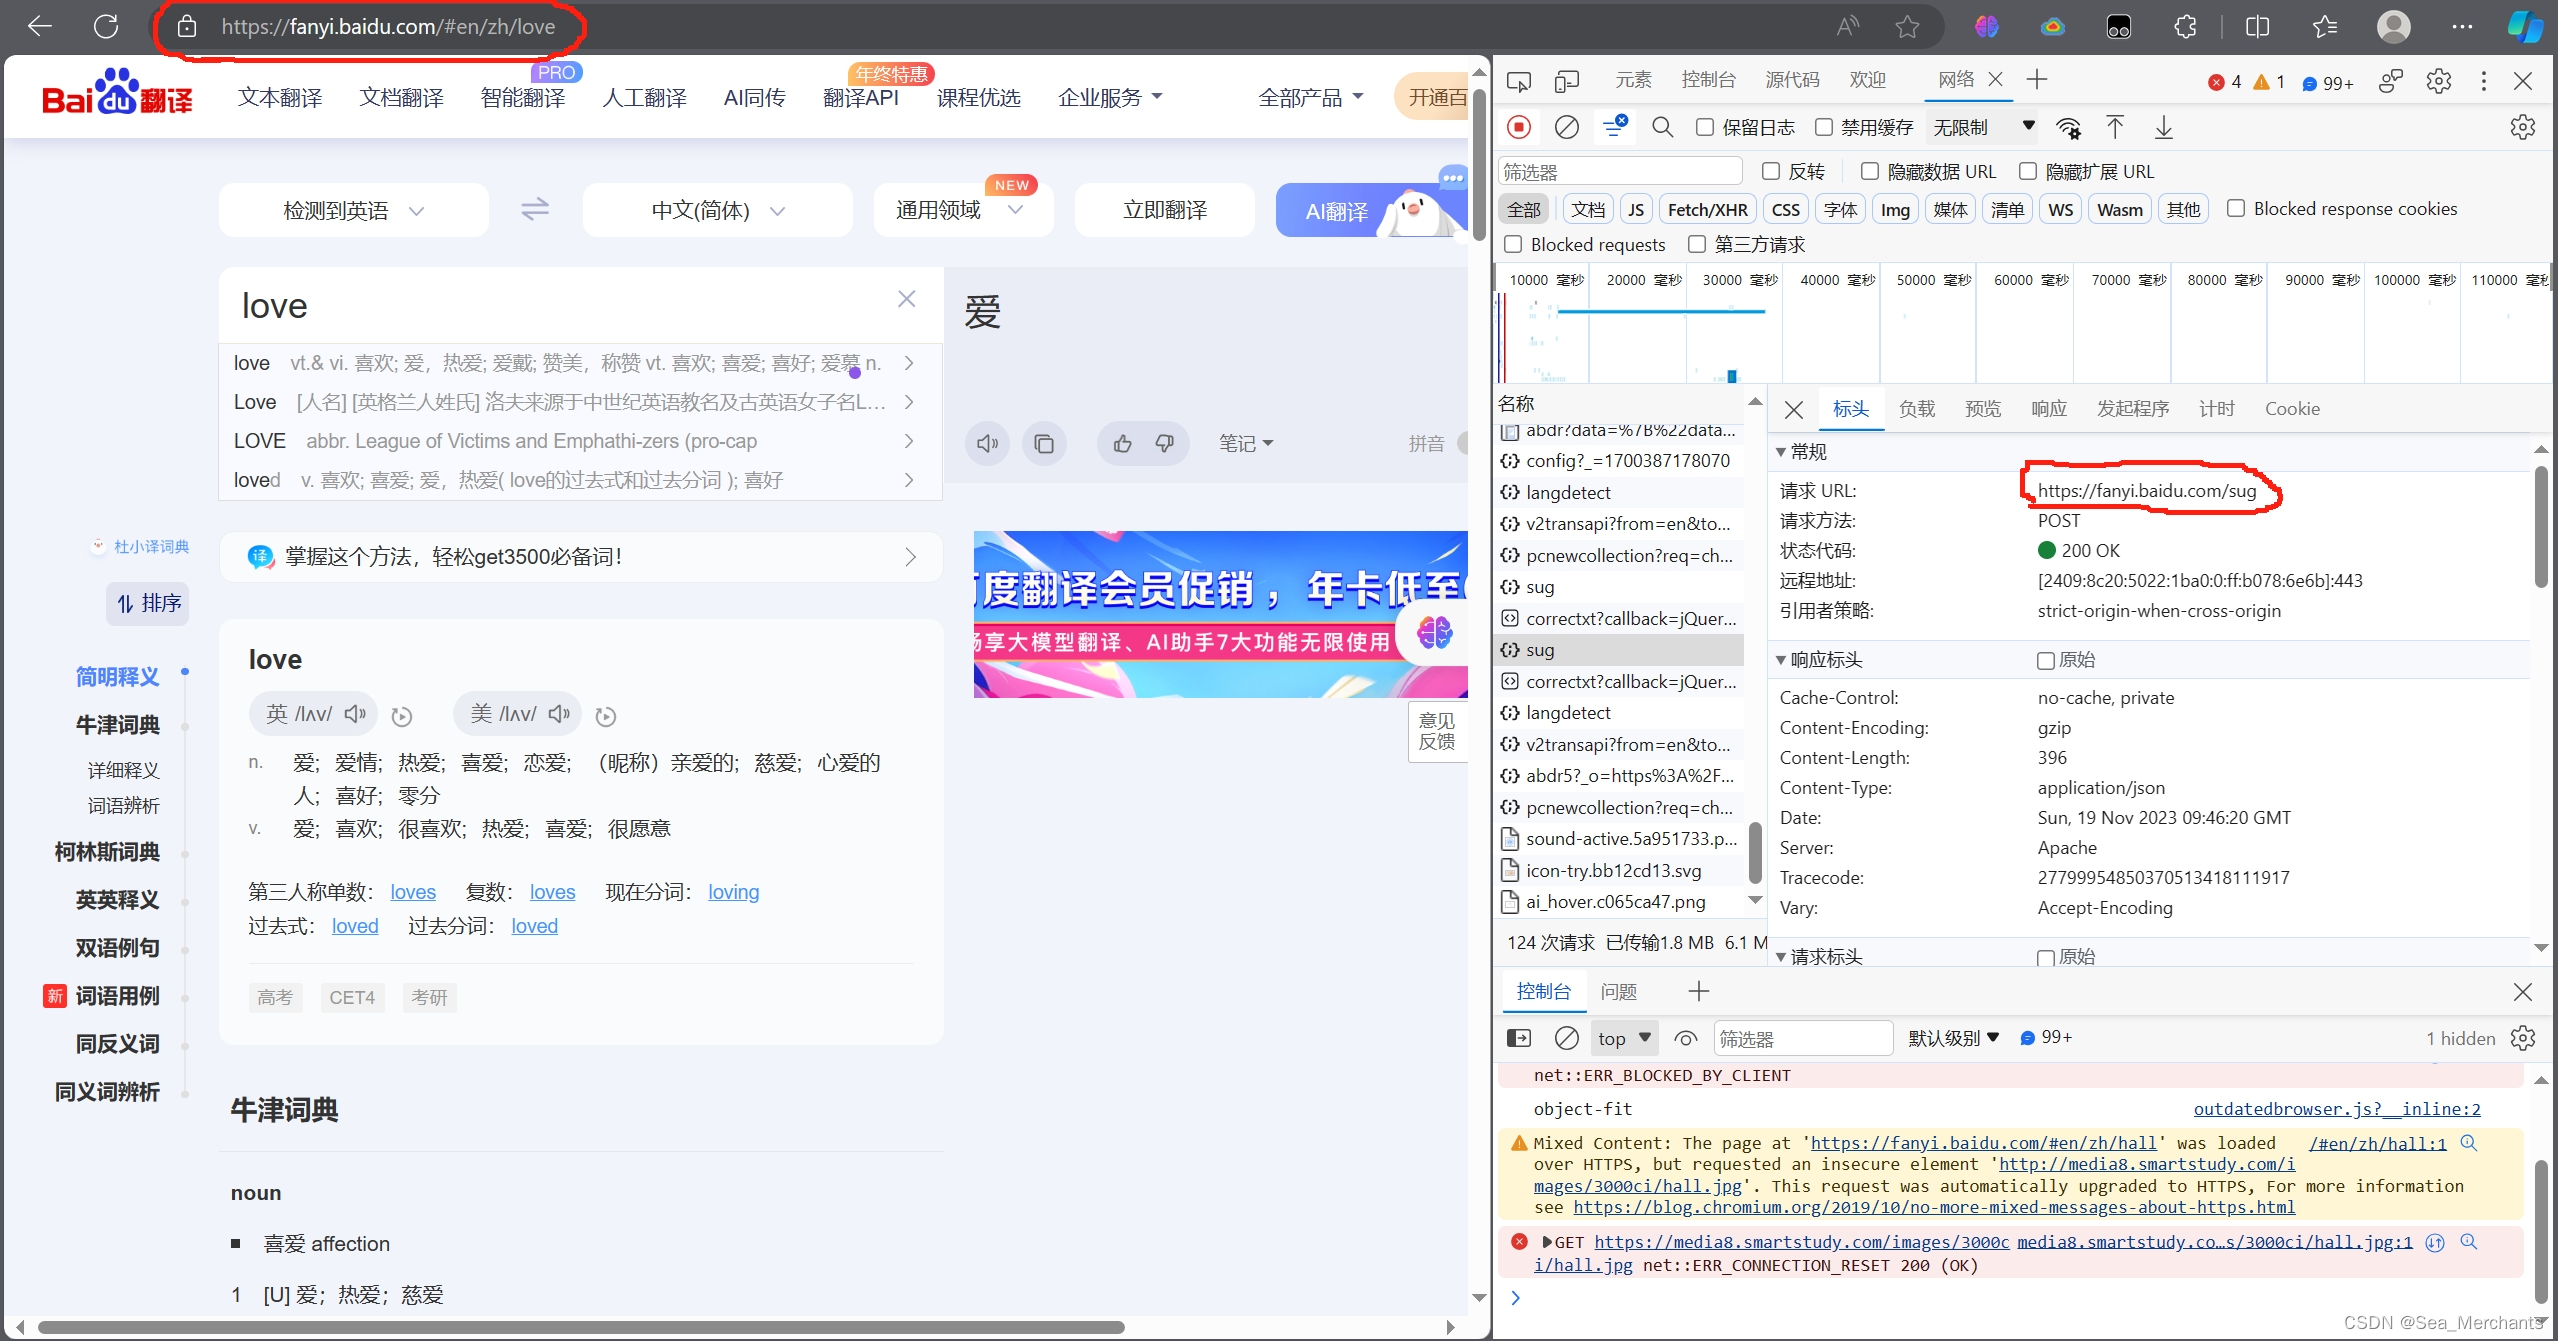Switch to 负载 request tab
This screenshot has height=1341, width=2558.
click(1916, 408)
